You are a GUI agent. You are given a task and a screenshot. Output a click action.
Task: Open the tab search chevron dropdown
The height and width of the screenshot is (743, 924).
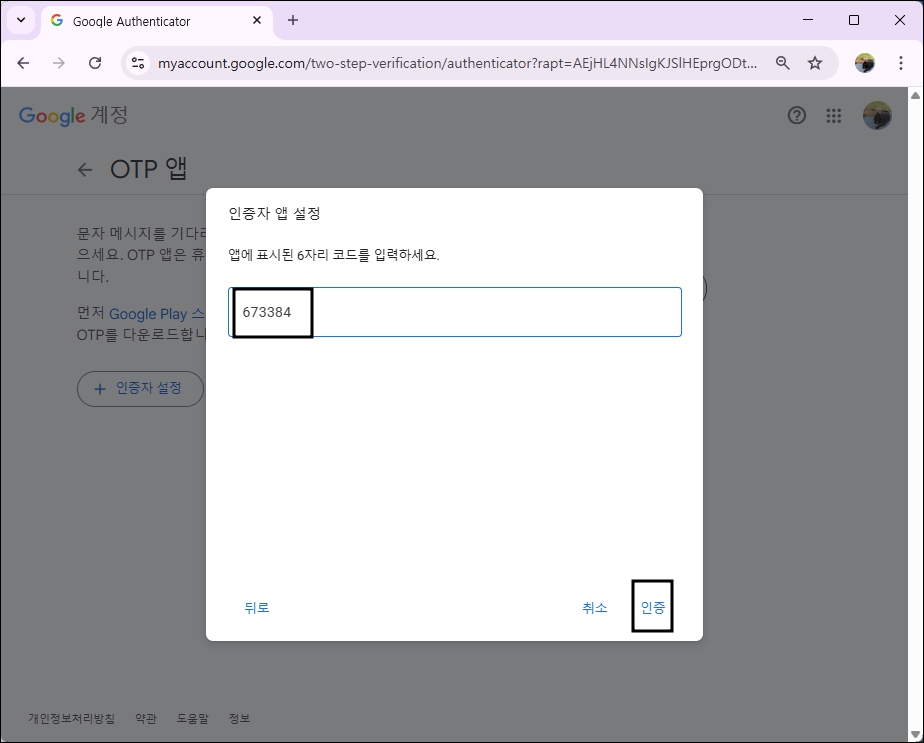pyautogui.click(x=20, y=20)
